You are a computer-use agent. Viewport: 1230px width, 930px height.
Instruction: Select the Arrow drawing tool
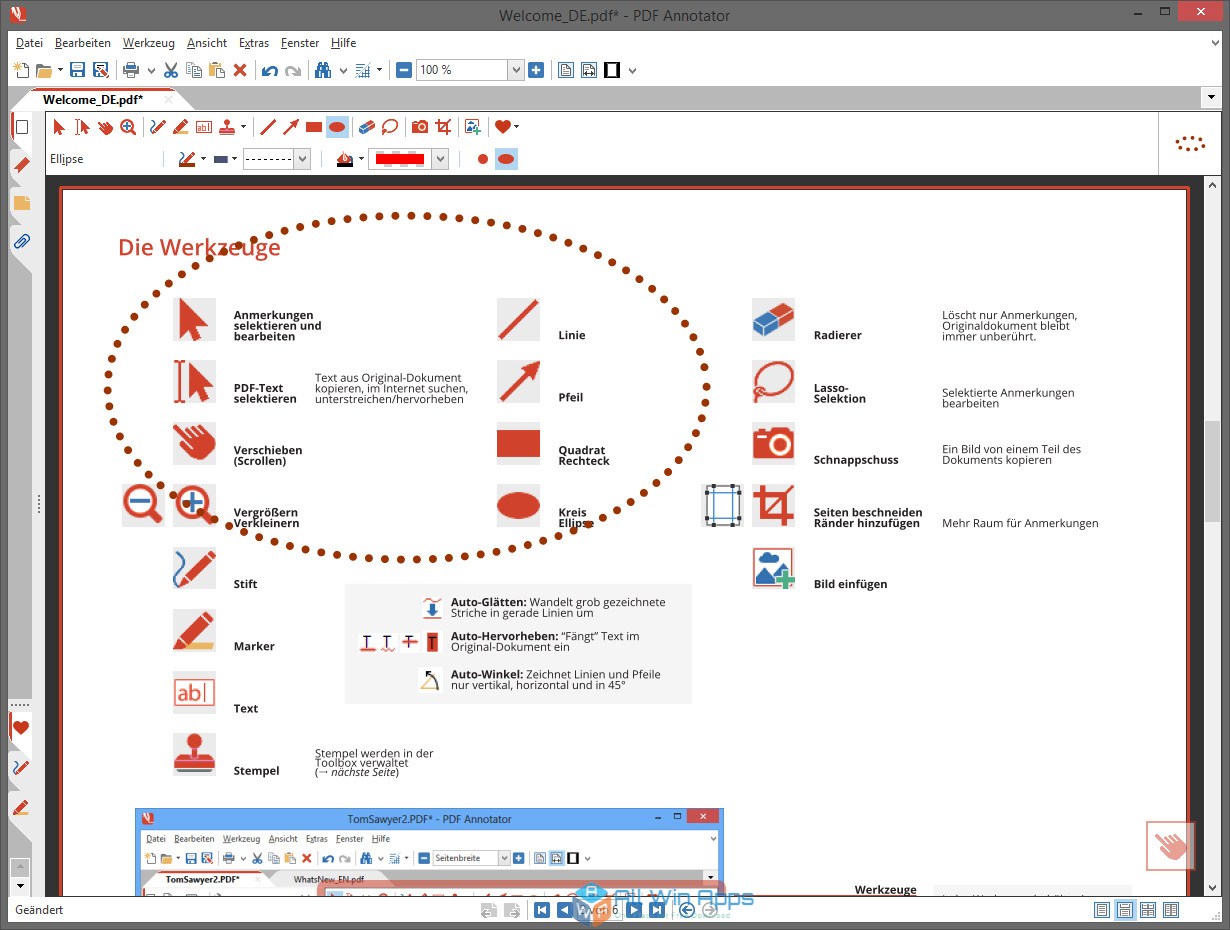point(291,127)
